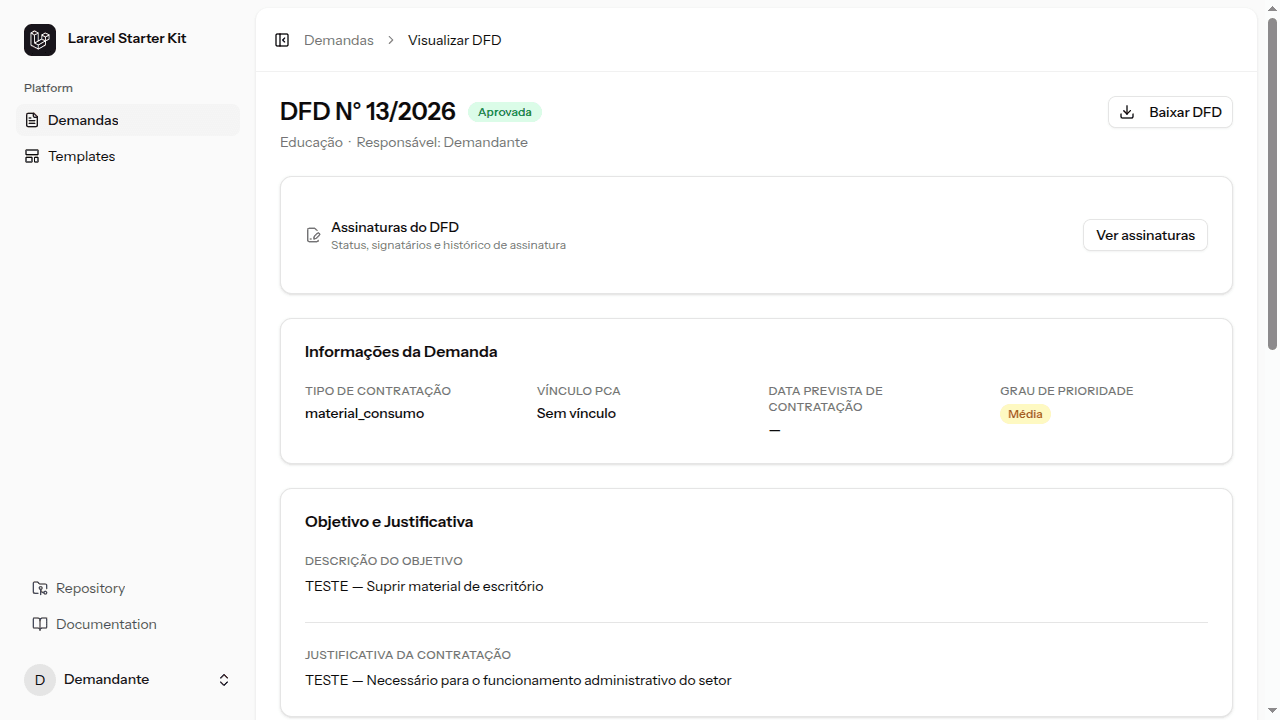Image resolution: width=1280 pixels, height=720 pixels.
Task: Download the DFD with Baixar DFD
Action: click(1170, 112)
